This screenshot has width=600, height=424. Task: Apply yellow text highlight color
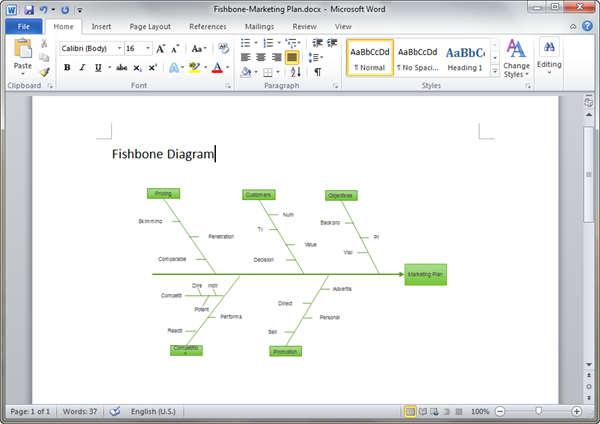click(194, 68)
